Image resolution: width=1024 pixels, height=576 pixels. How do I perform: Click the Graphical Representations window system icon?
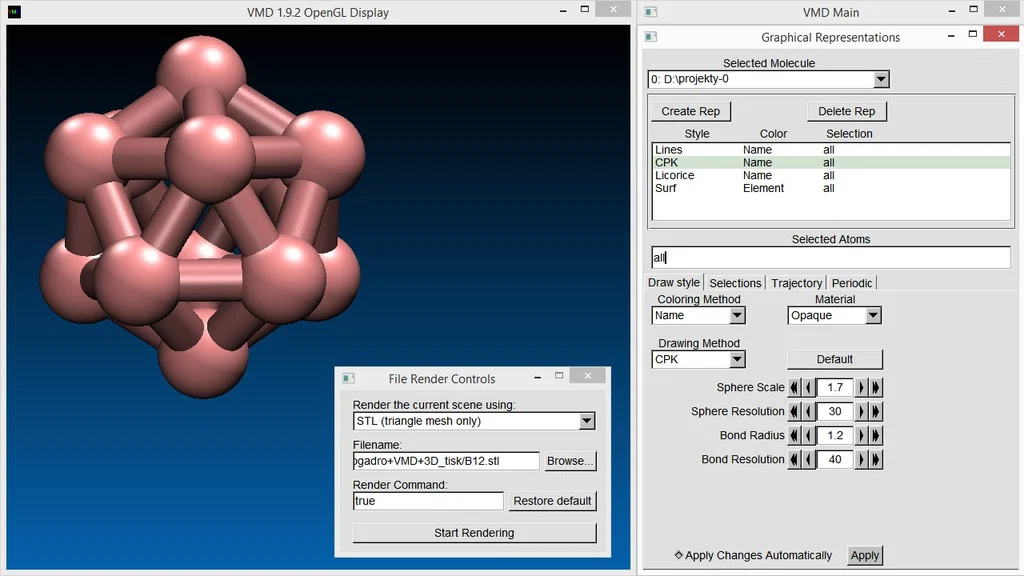[650, 37]
